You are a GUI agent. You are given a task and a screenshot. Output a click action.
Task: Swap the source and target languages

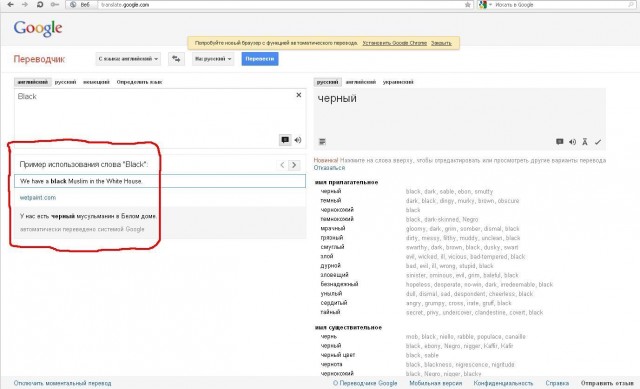pyautogui.click(x=176, y=59)
